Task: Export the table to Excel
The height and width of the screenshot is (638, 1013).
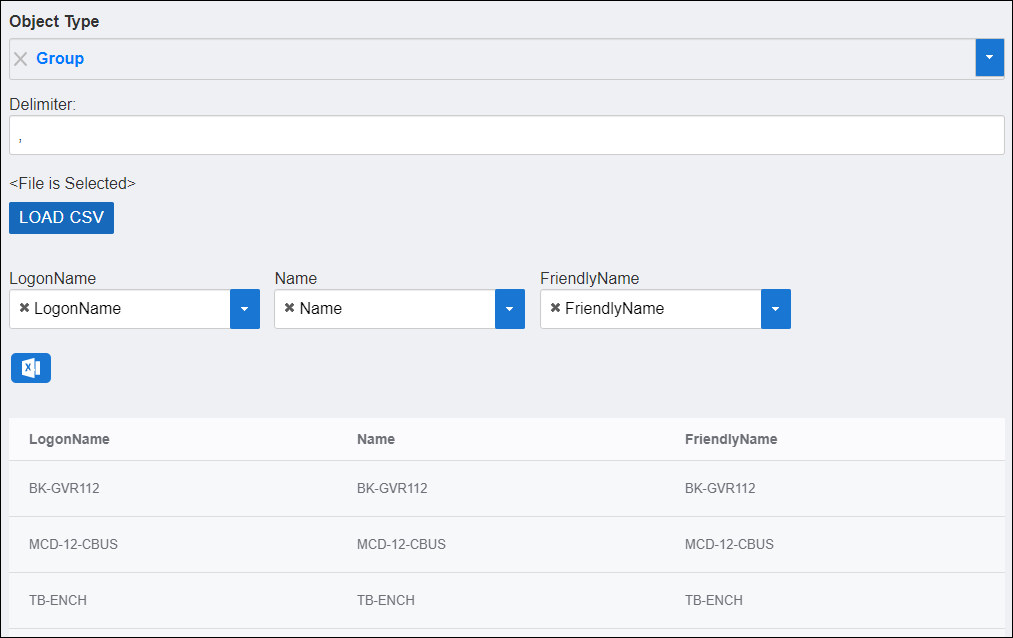Action: click(31, 368)
